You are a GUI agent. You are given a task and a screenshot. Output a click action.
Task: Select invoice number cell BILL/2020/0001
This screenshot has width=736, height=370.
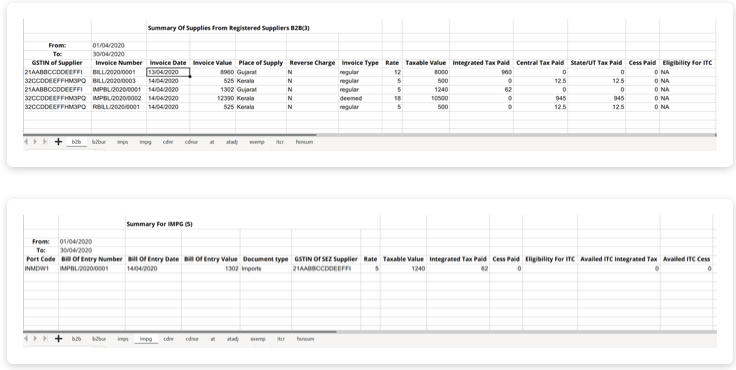(119, 72)
